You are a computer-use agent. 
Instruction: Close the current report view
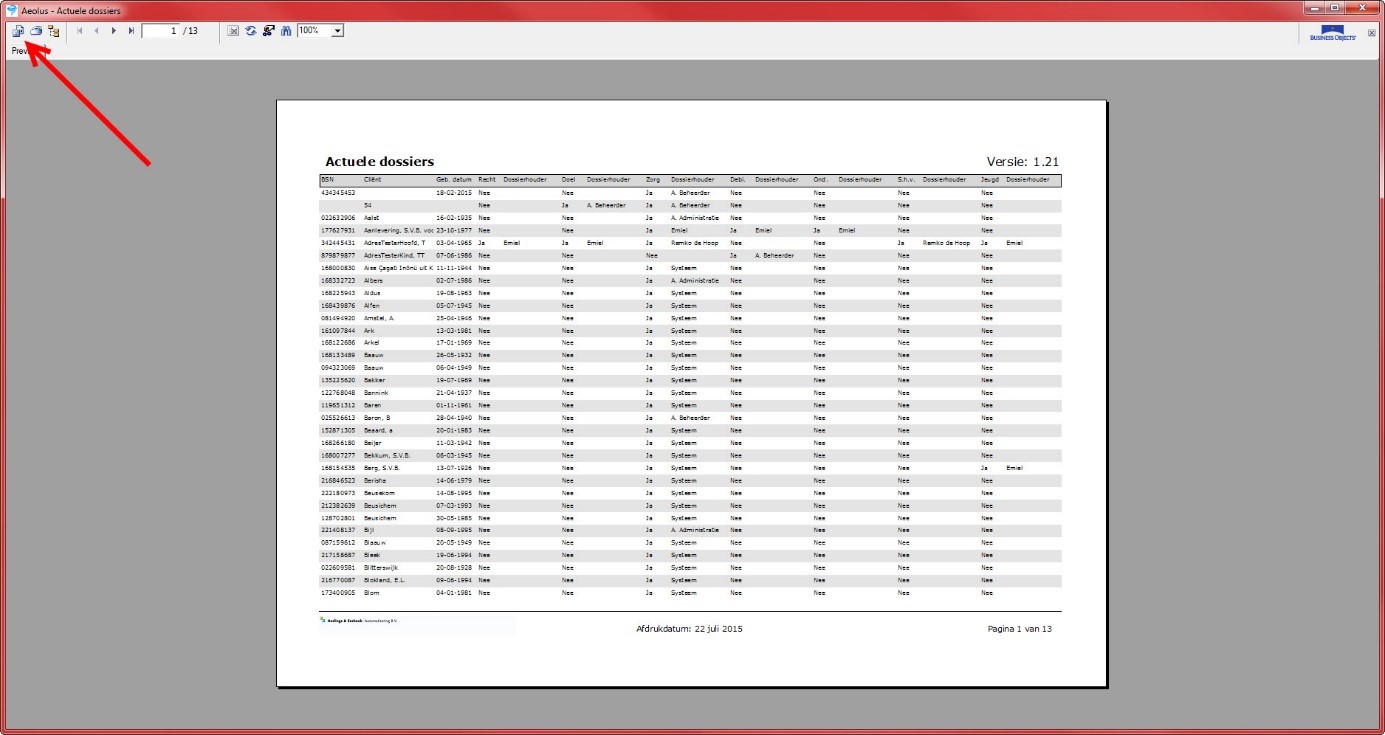1371,33
